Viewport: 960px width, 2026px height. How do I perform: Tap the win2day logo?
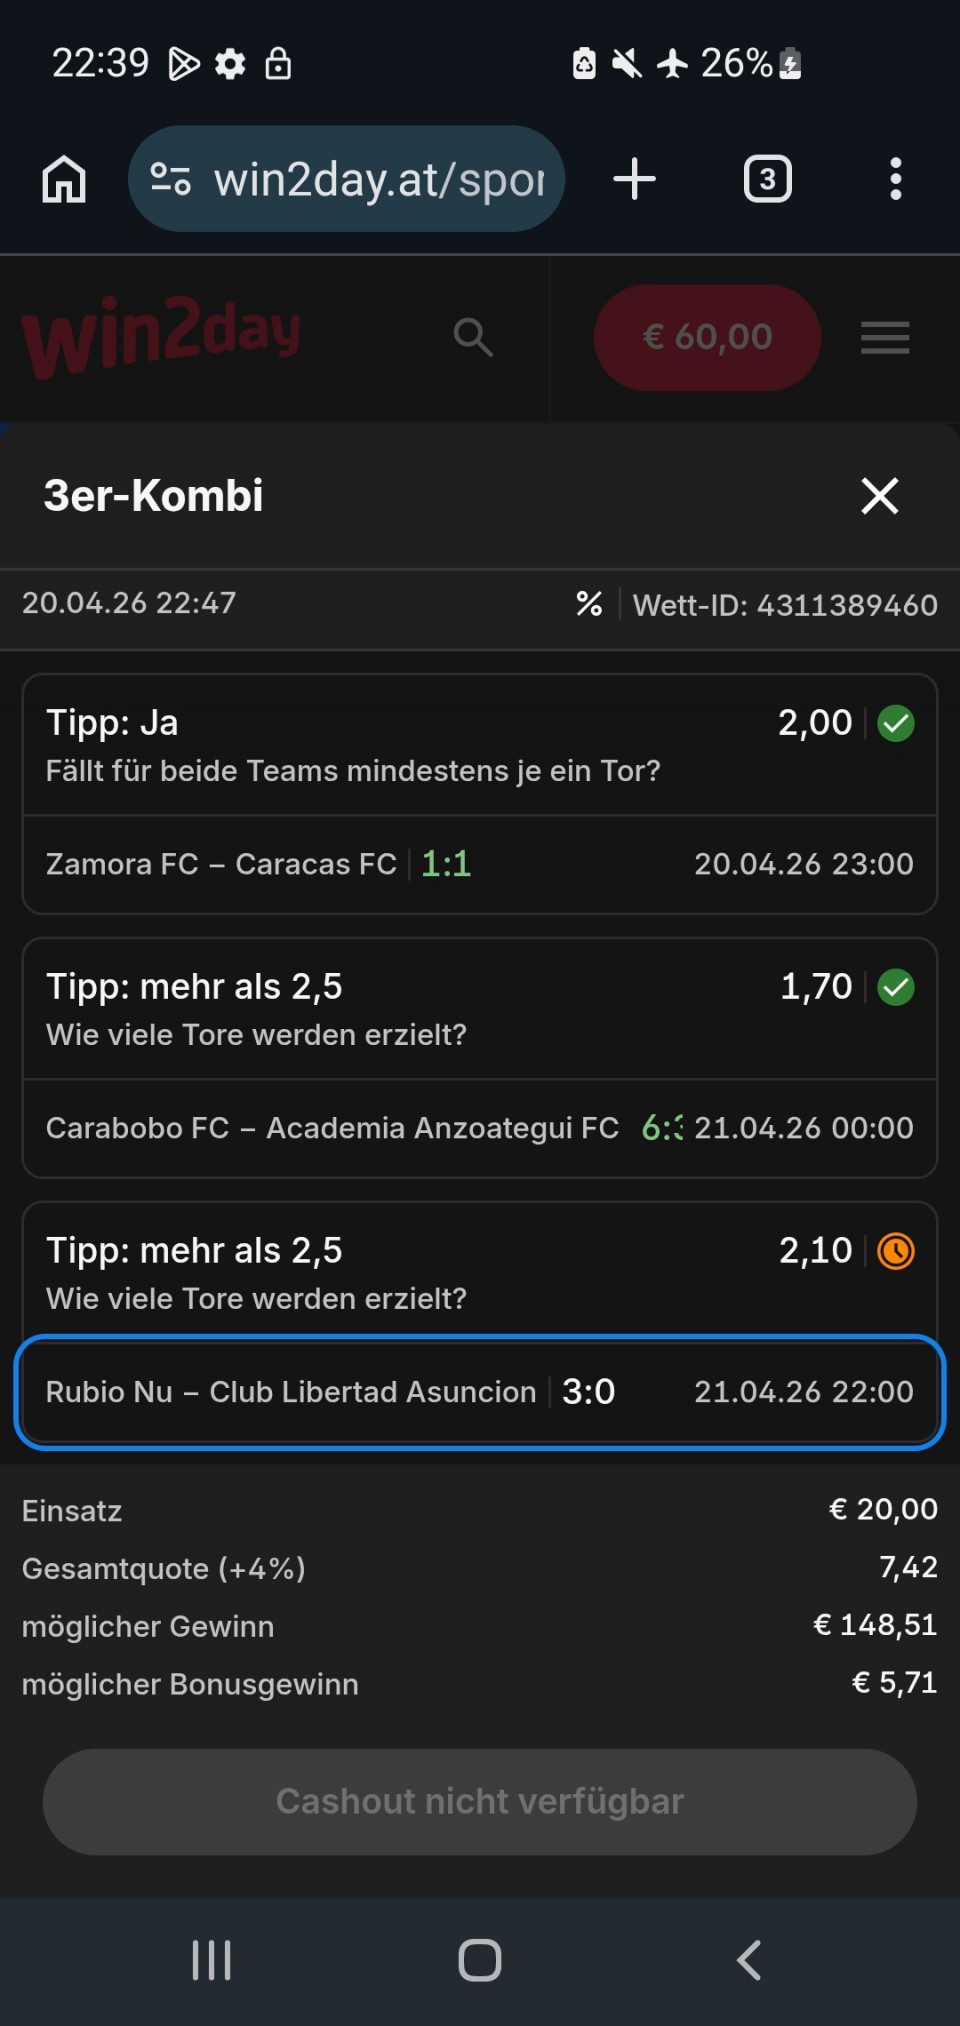pyautogui.click(x=162, y=336)
